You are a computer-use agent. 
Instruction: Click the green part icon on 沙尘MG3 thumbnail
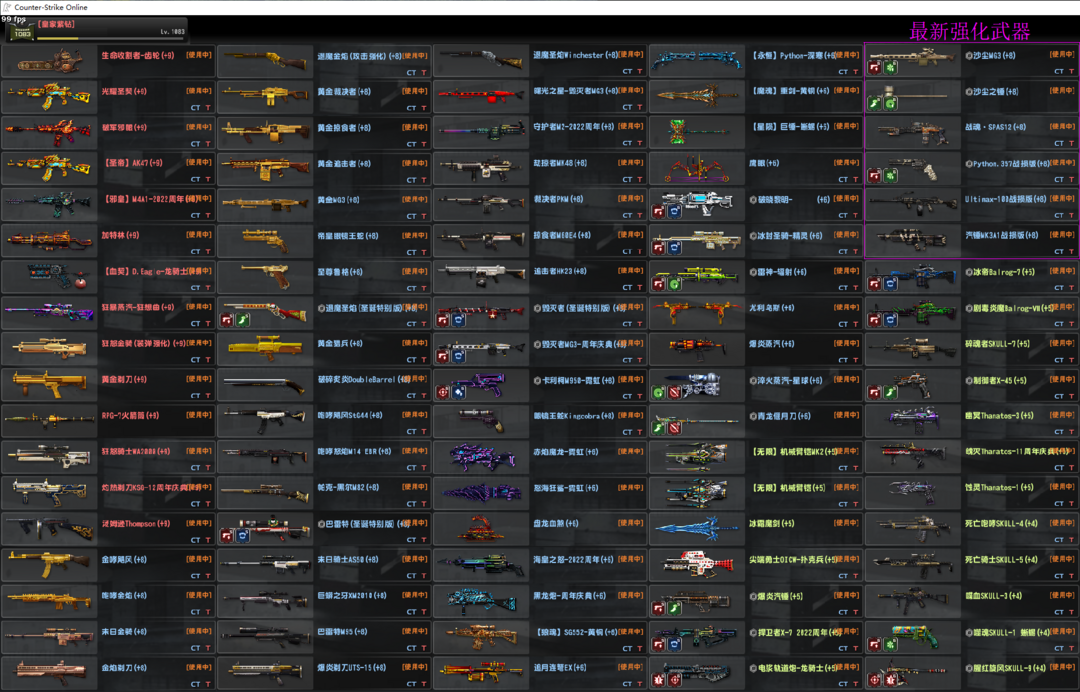891,67
